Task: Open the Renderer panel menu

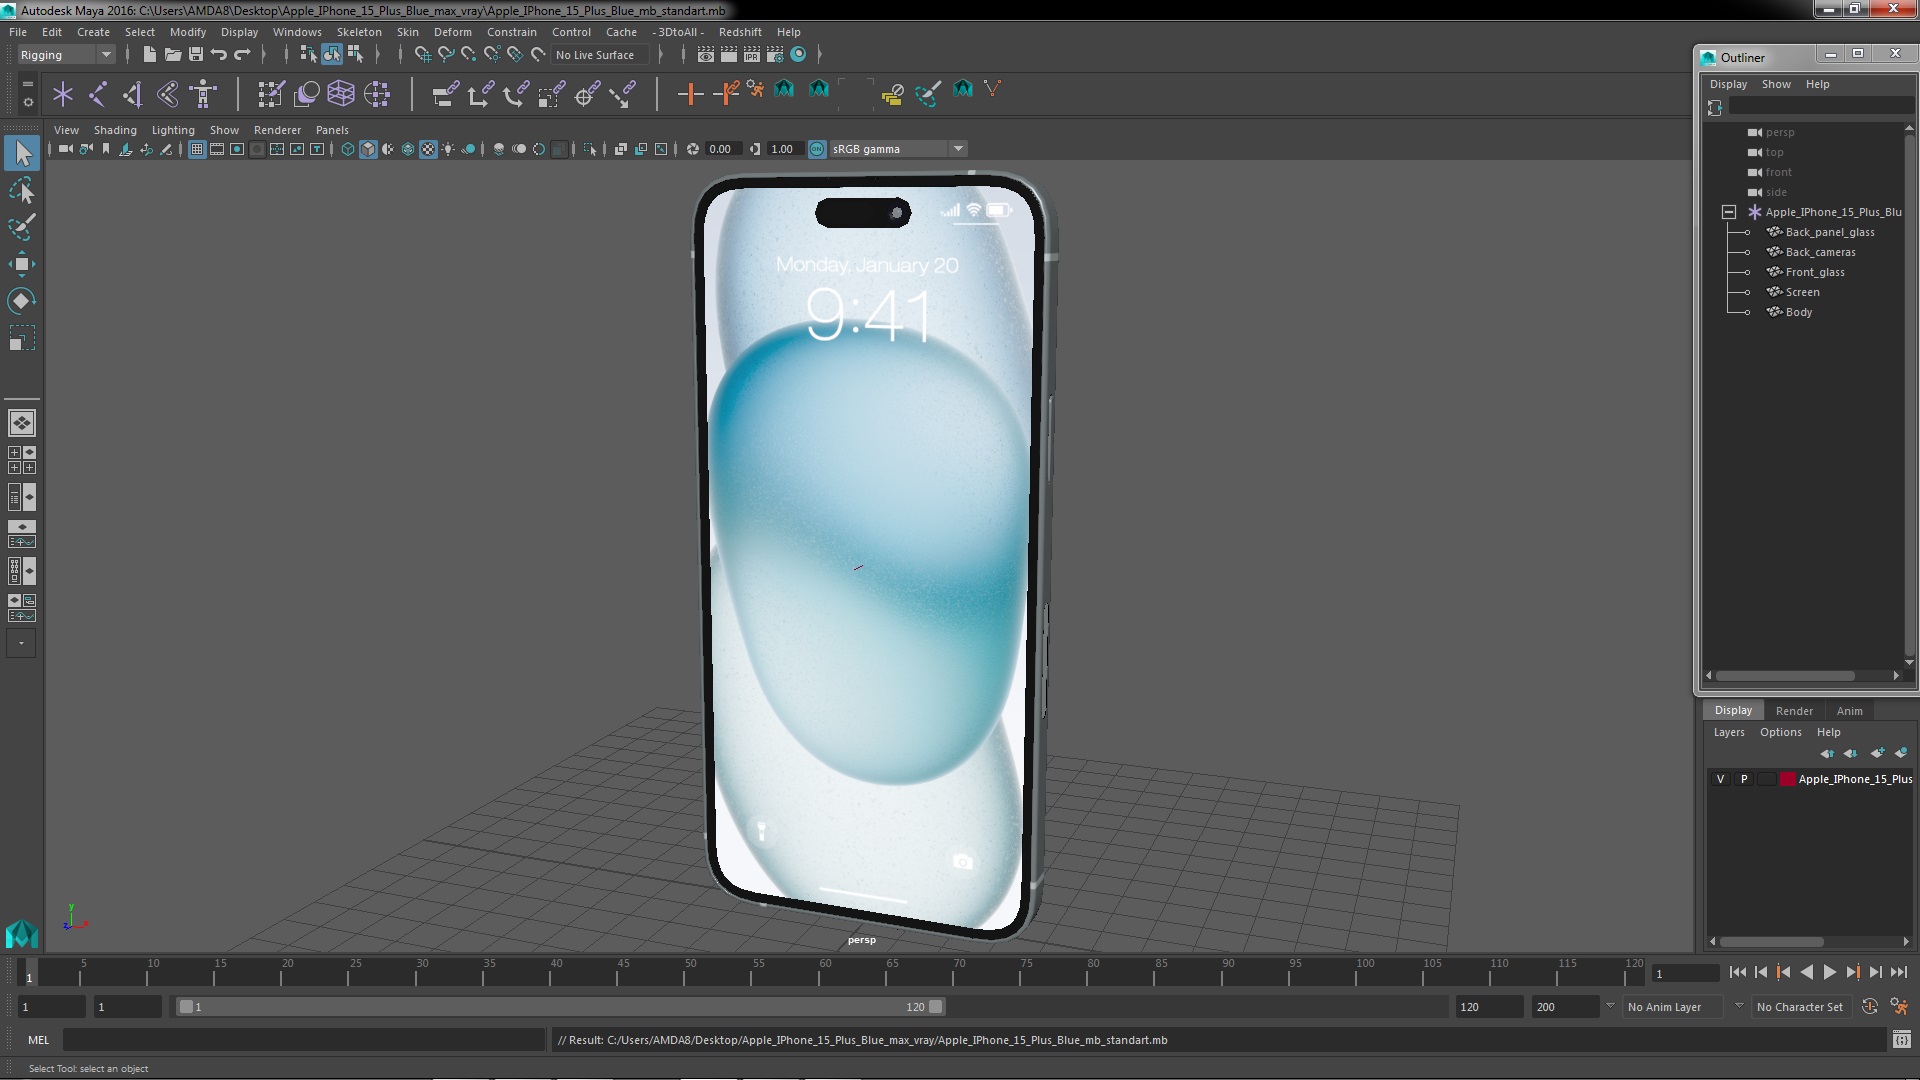Action: point(277,130)
